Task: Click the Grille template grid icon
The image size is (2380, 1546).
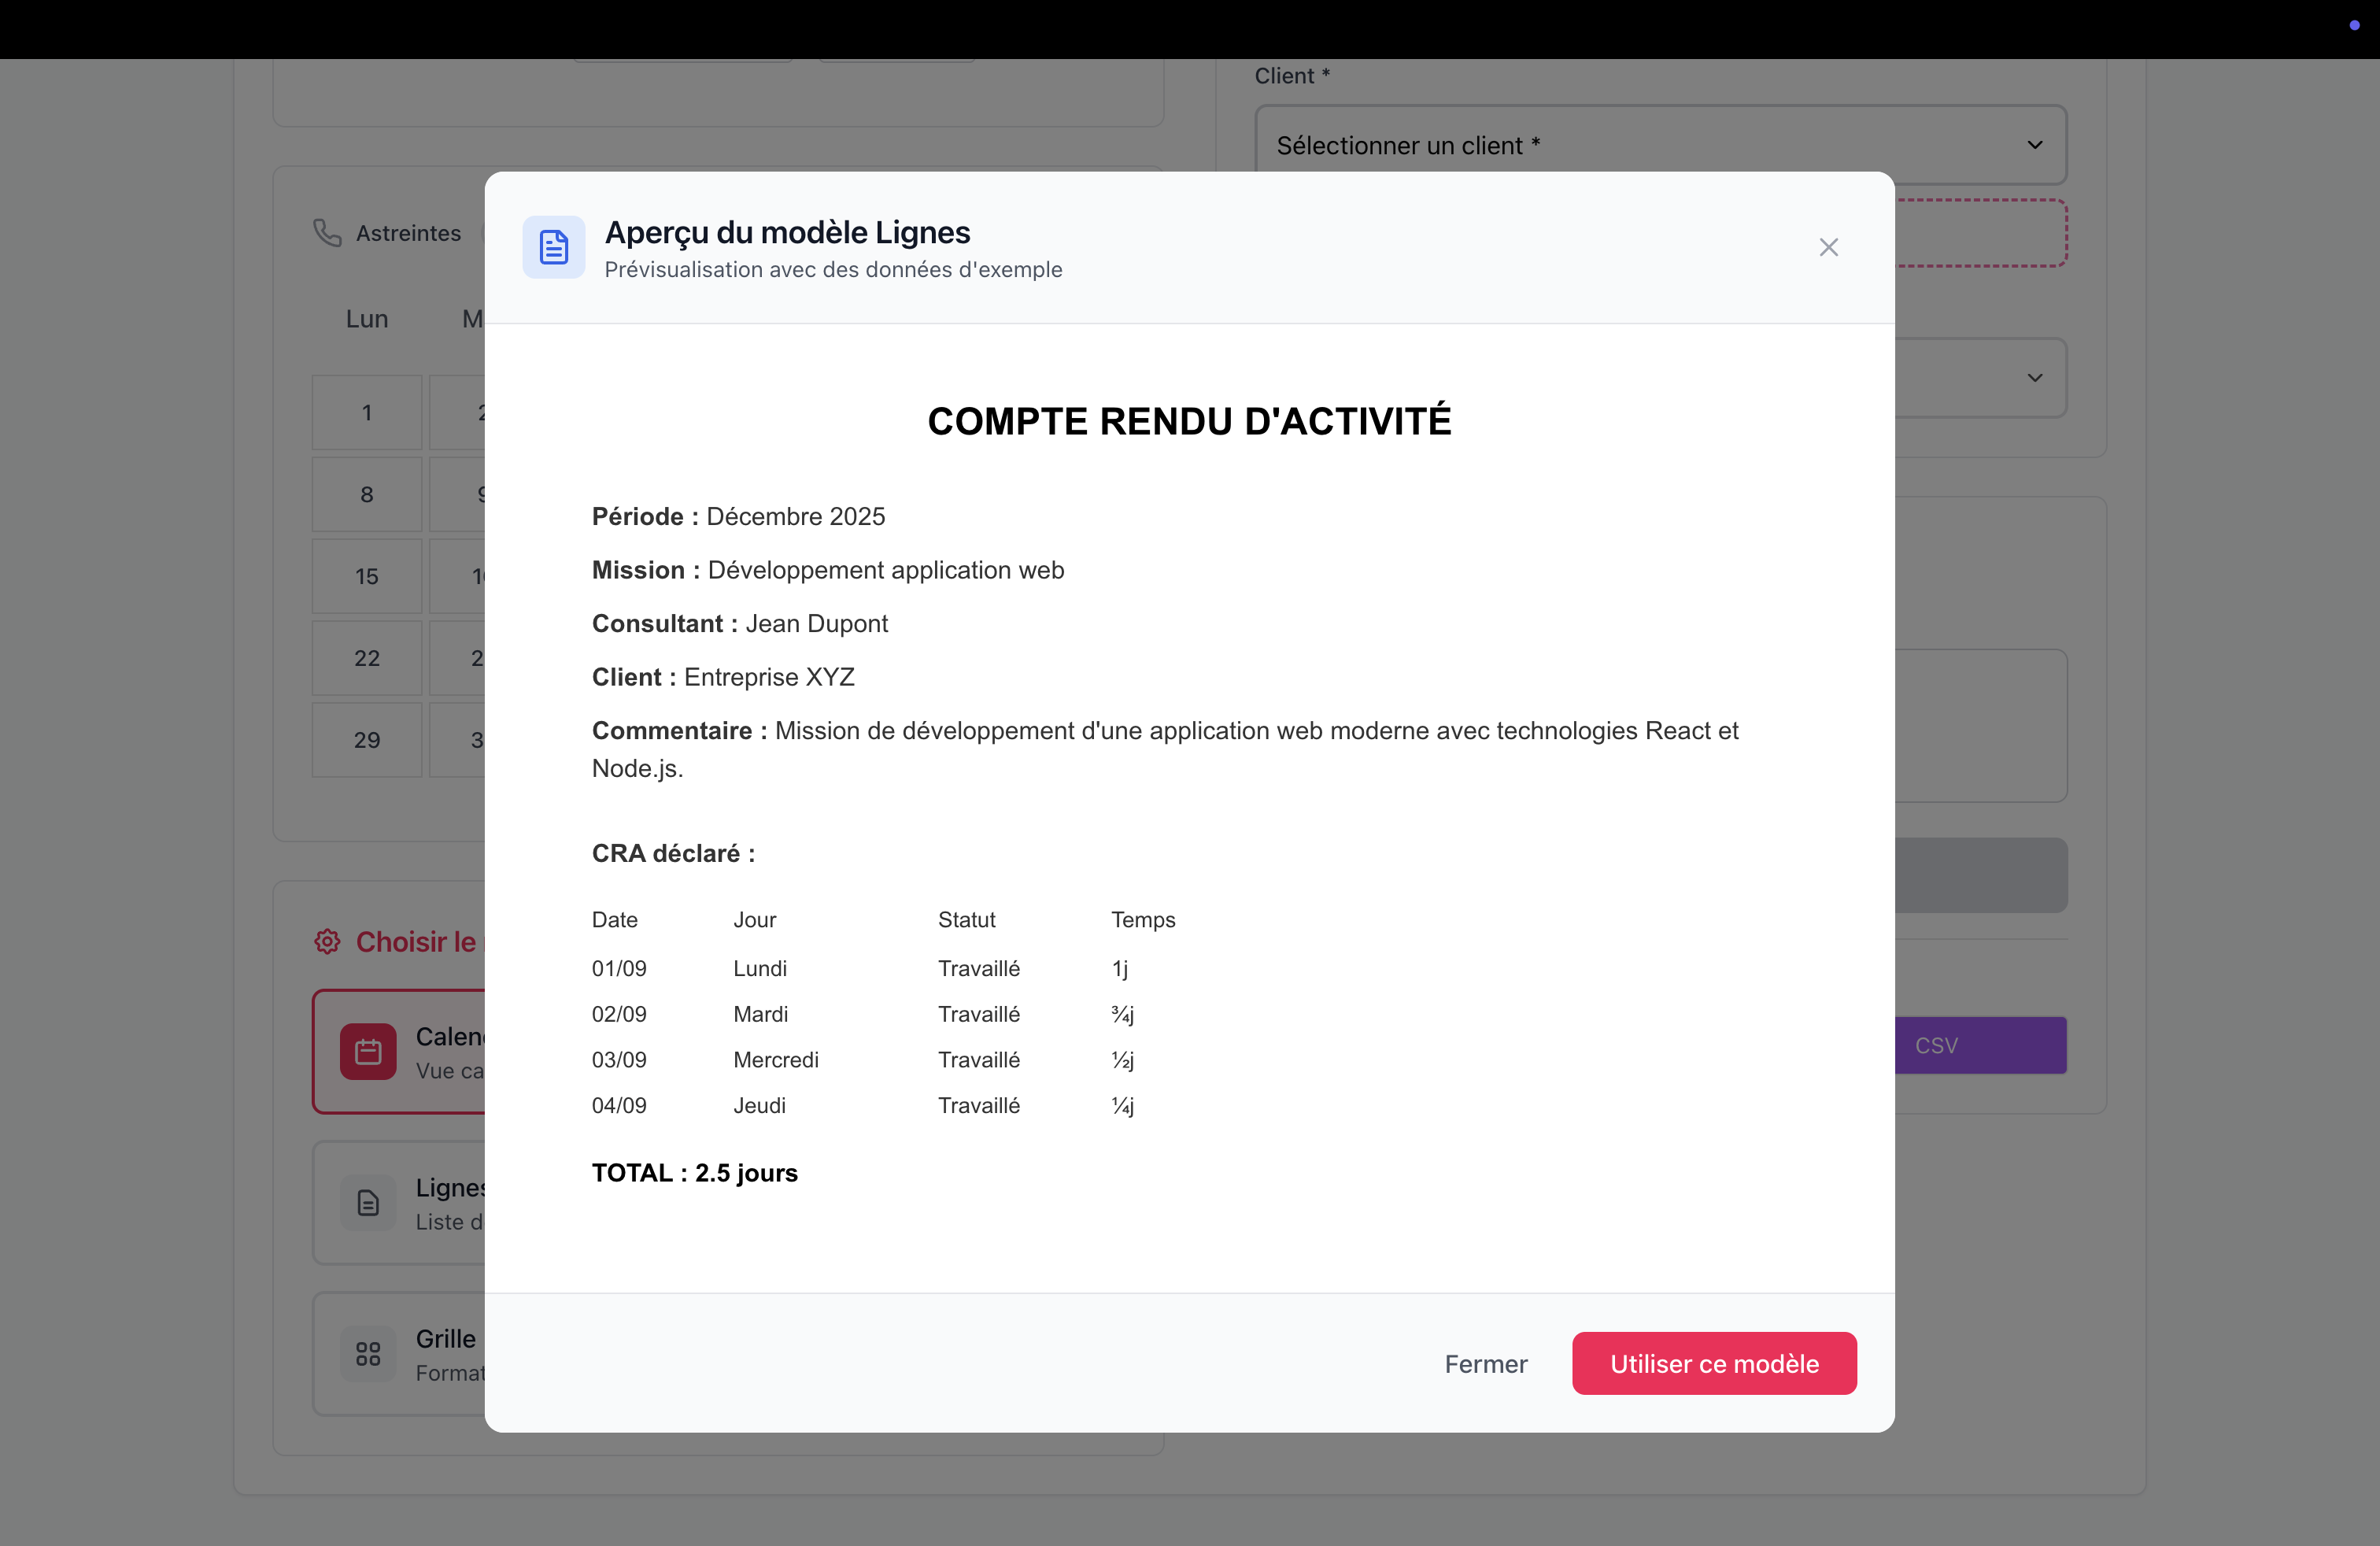Action: (x=368, y=1353)
